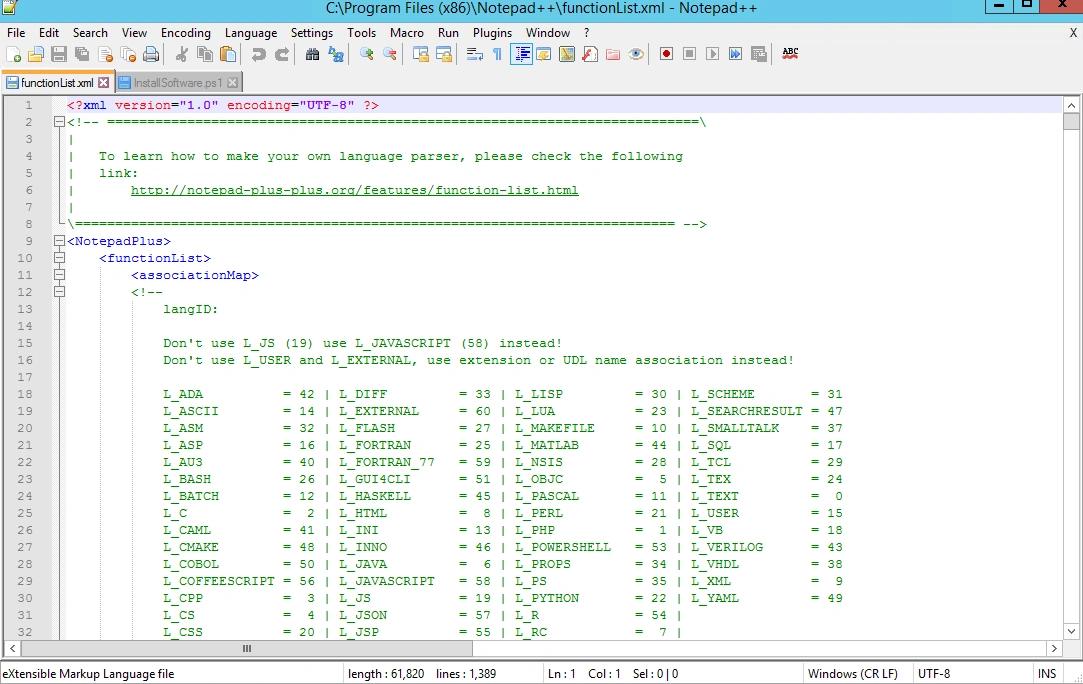The width and height of the screenshot is (1083, 684).
Task: Click the macro Playback triangle icon
Action: tap(712, 54)
